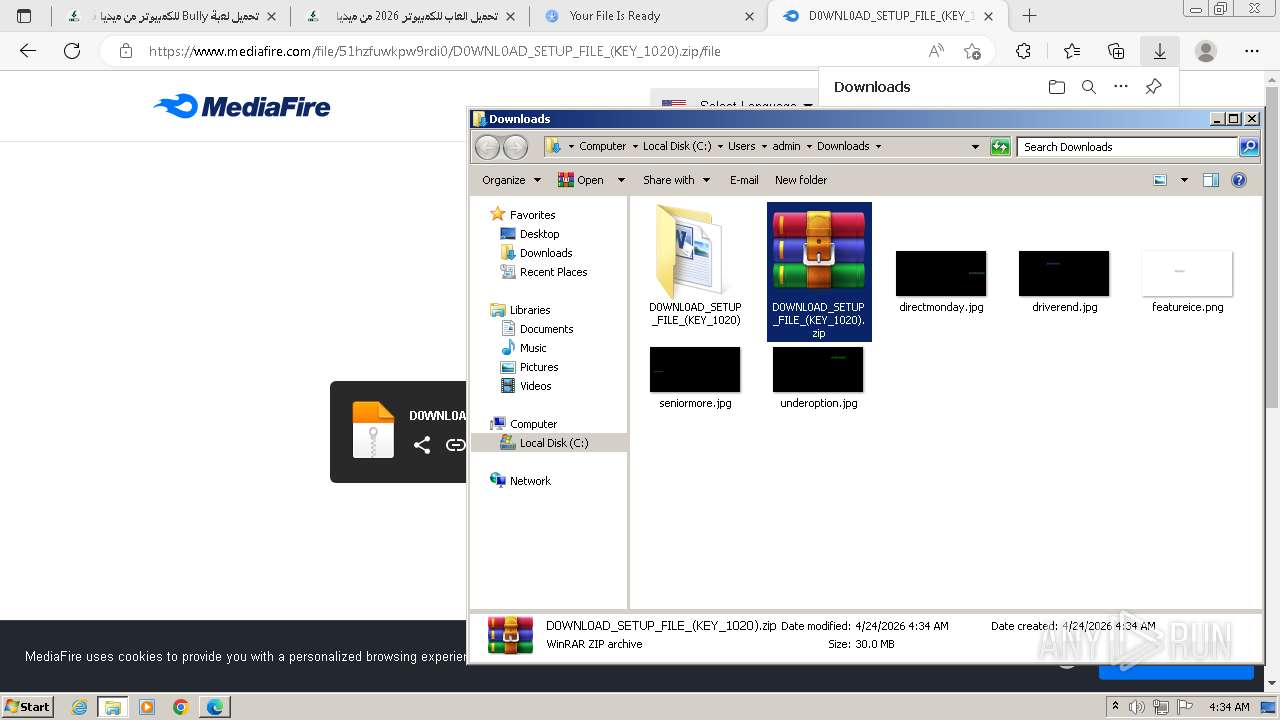The width and height of the screenshot is (1280, 720).
Task: Open the Favorites list icon
Action: tap(1072, 51)
